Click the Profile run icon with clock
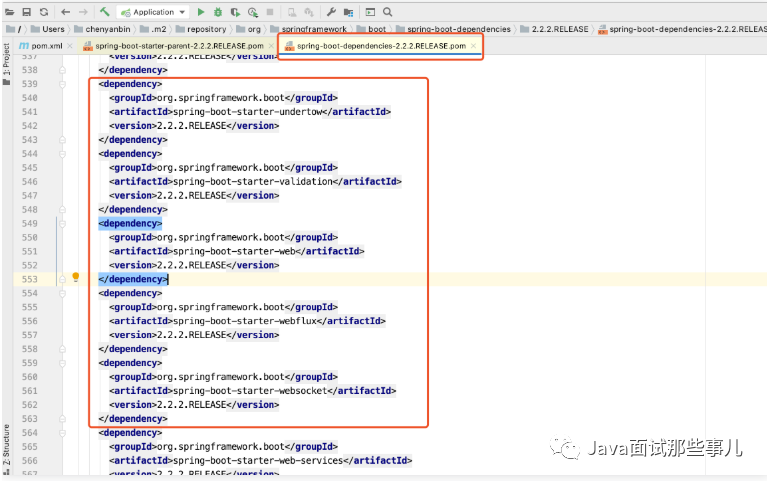The height and width of the screenshot is (481, 767). (x=253, y=12)
